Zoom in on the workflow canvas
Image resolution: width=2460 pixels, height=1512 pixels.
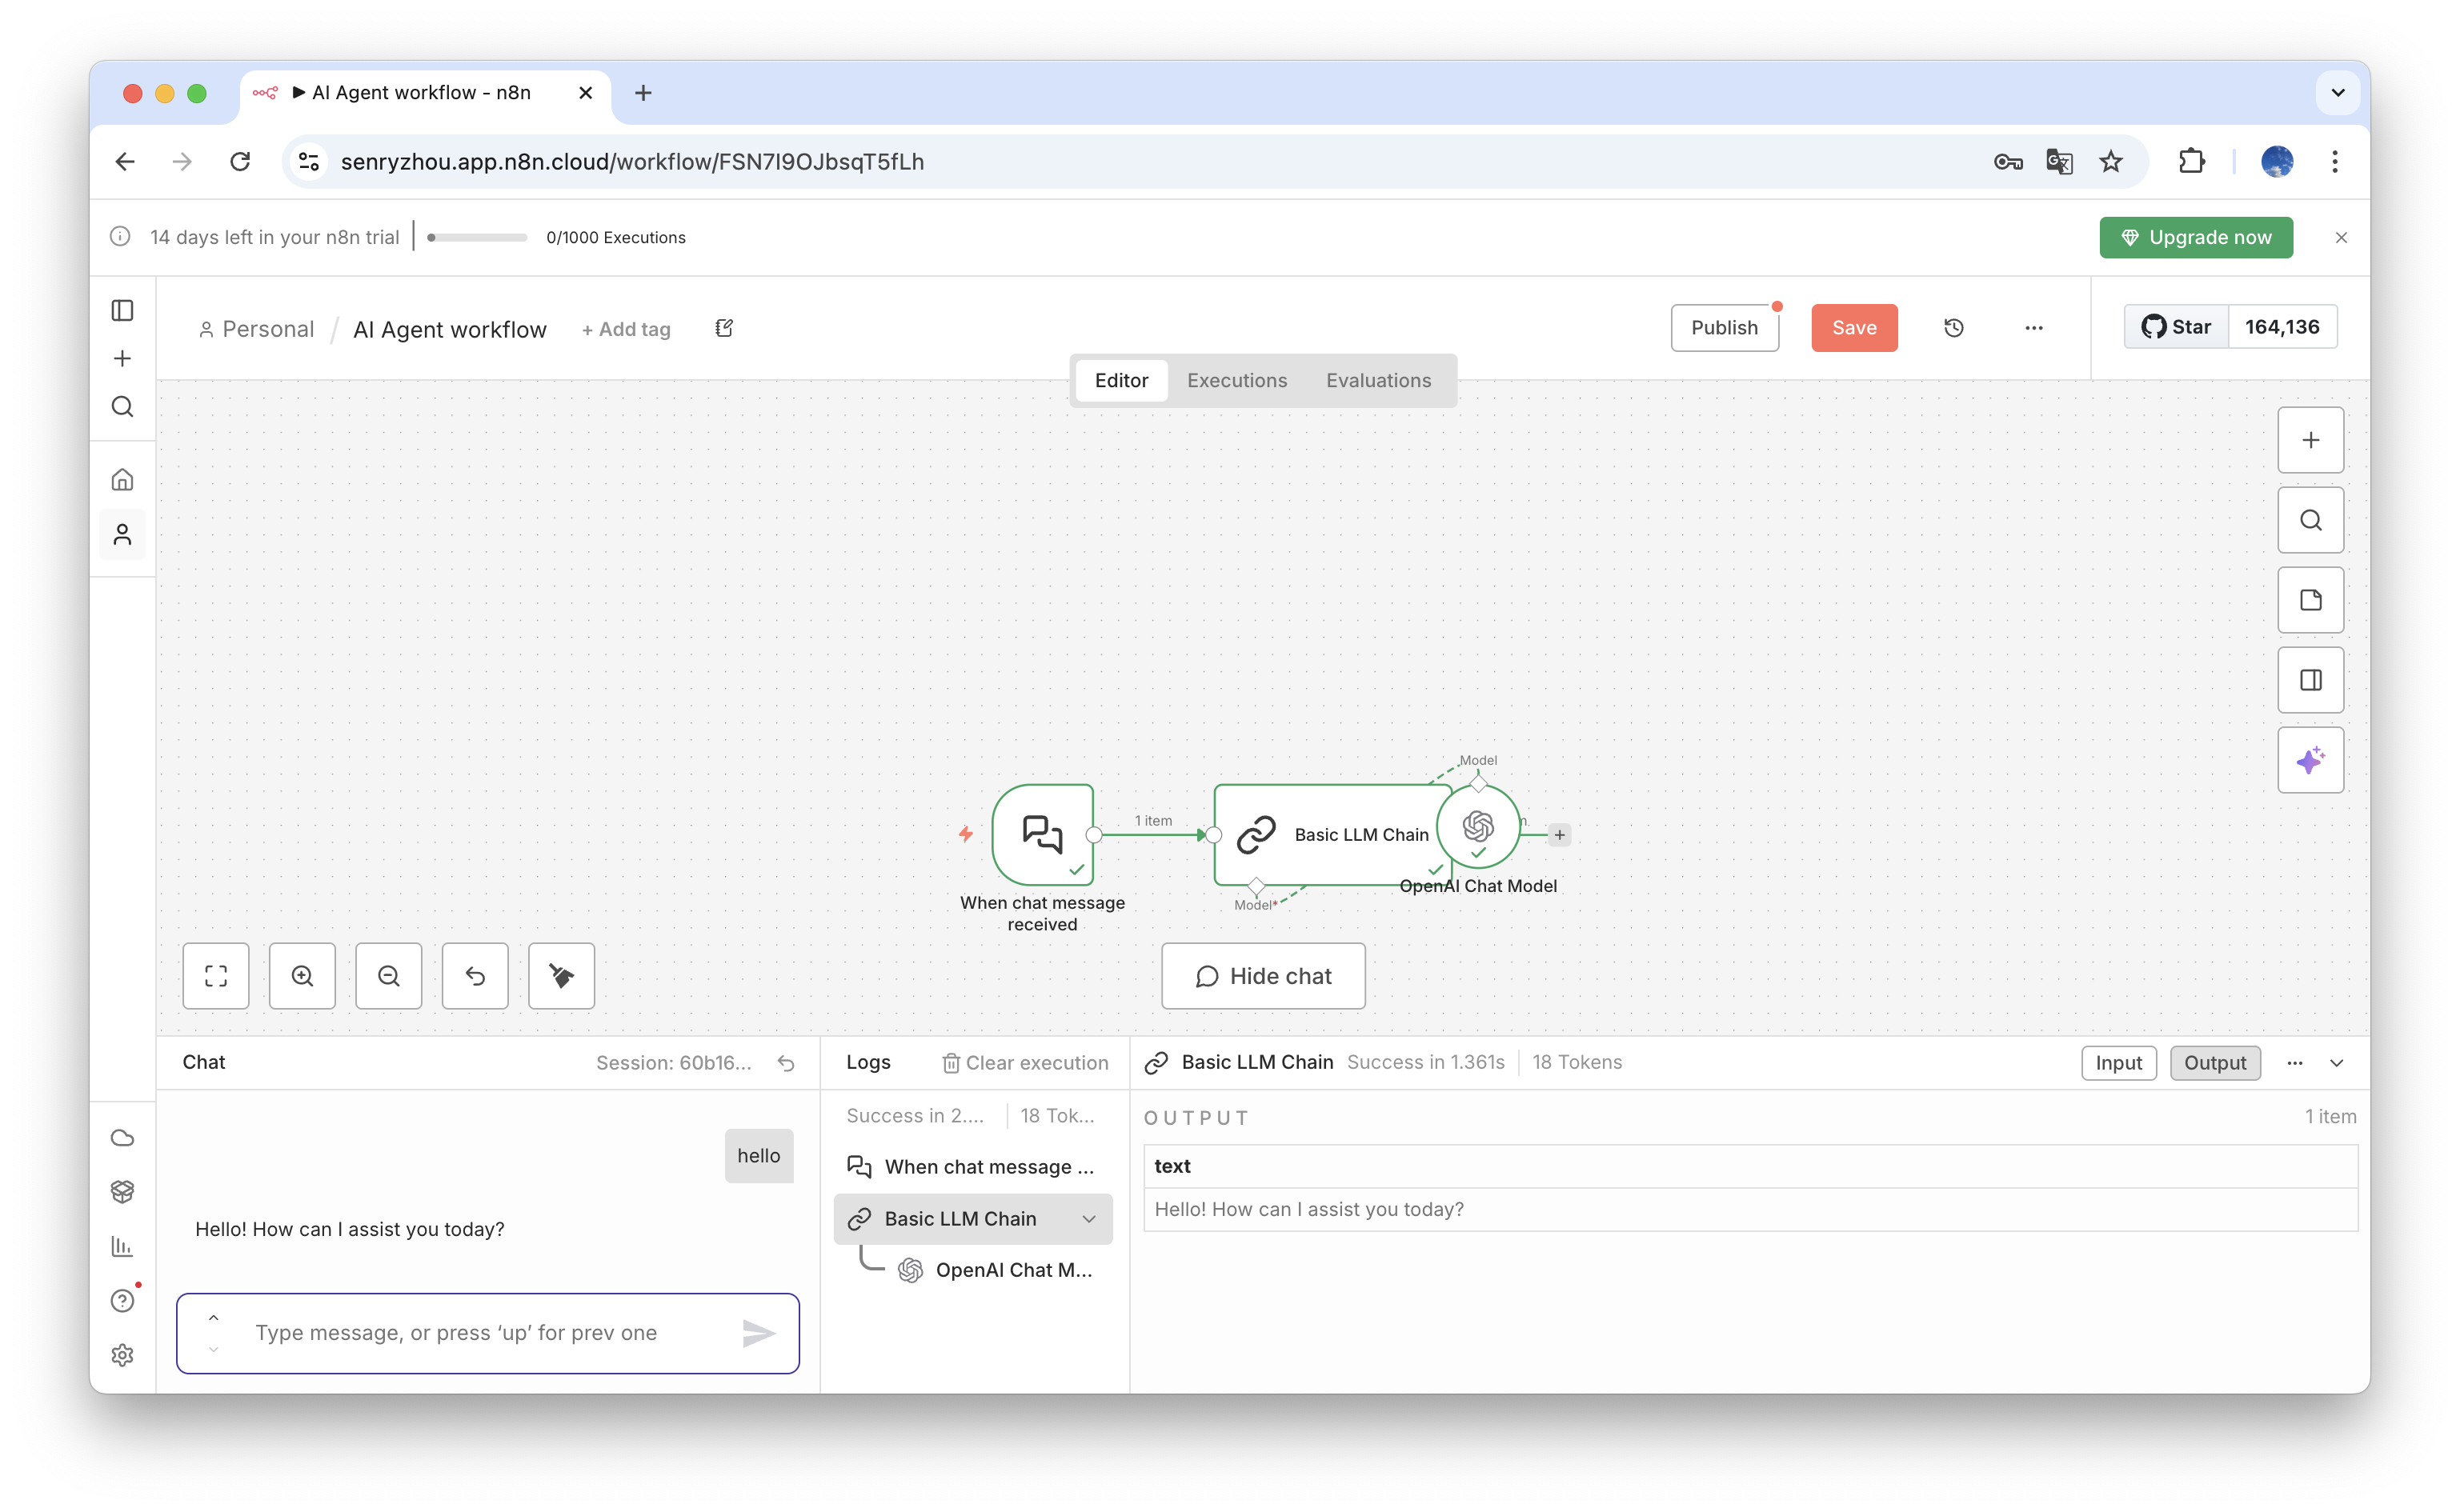click(302, 976)
